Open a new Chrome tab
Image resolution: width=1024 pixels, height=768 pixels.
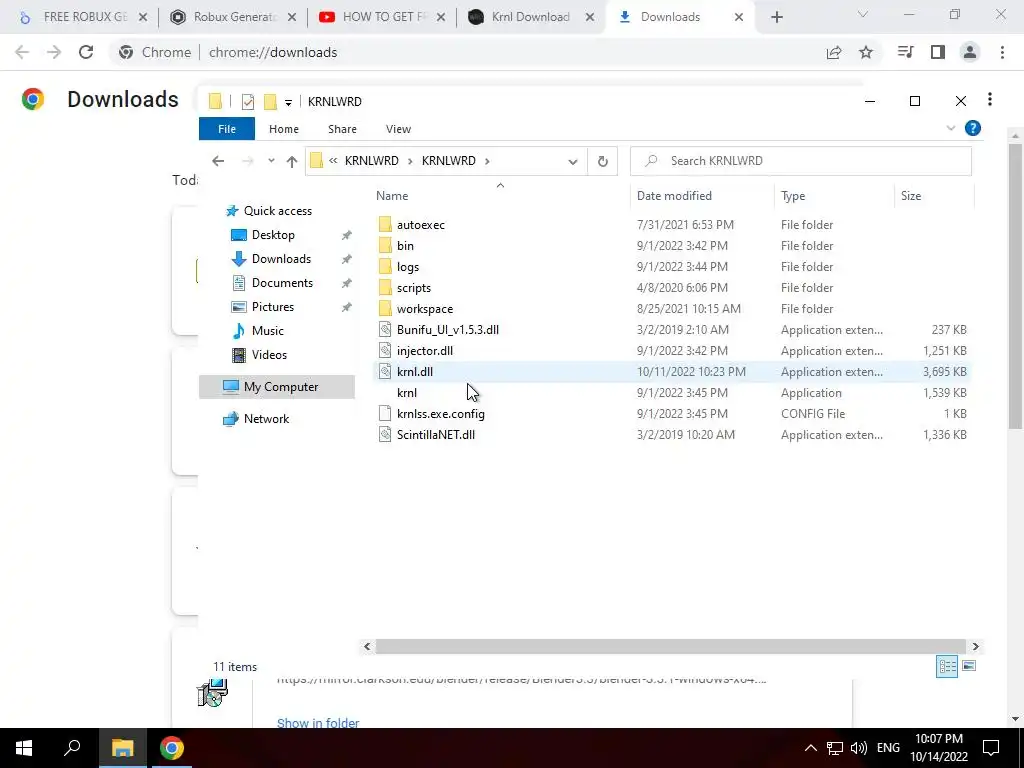click(x=776, y=18)
